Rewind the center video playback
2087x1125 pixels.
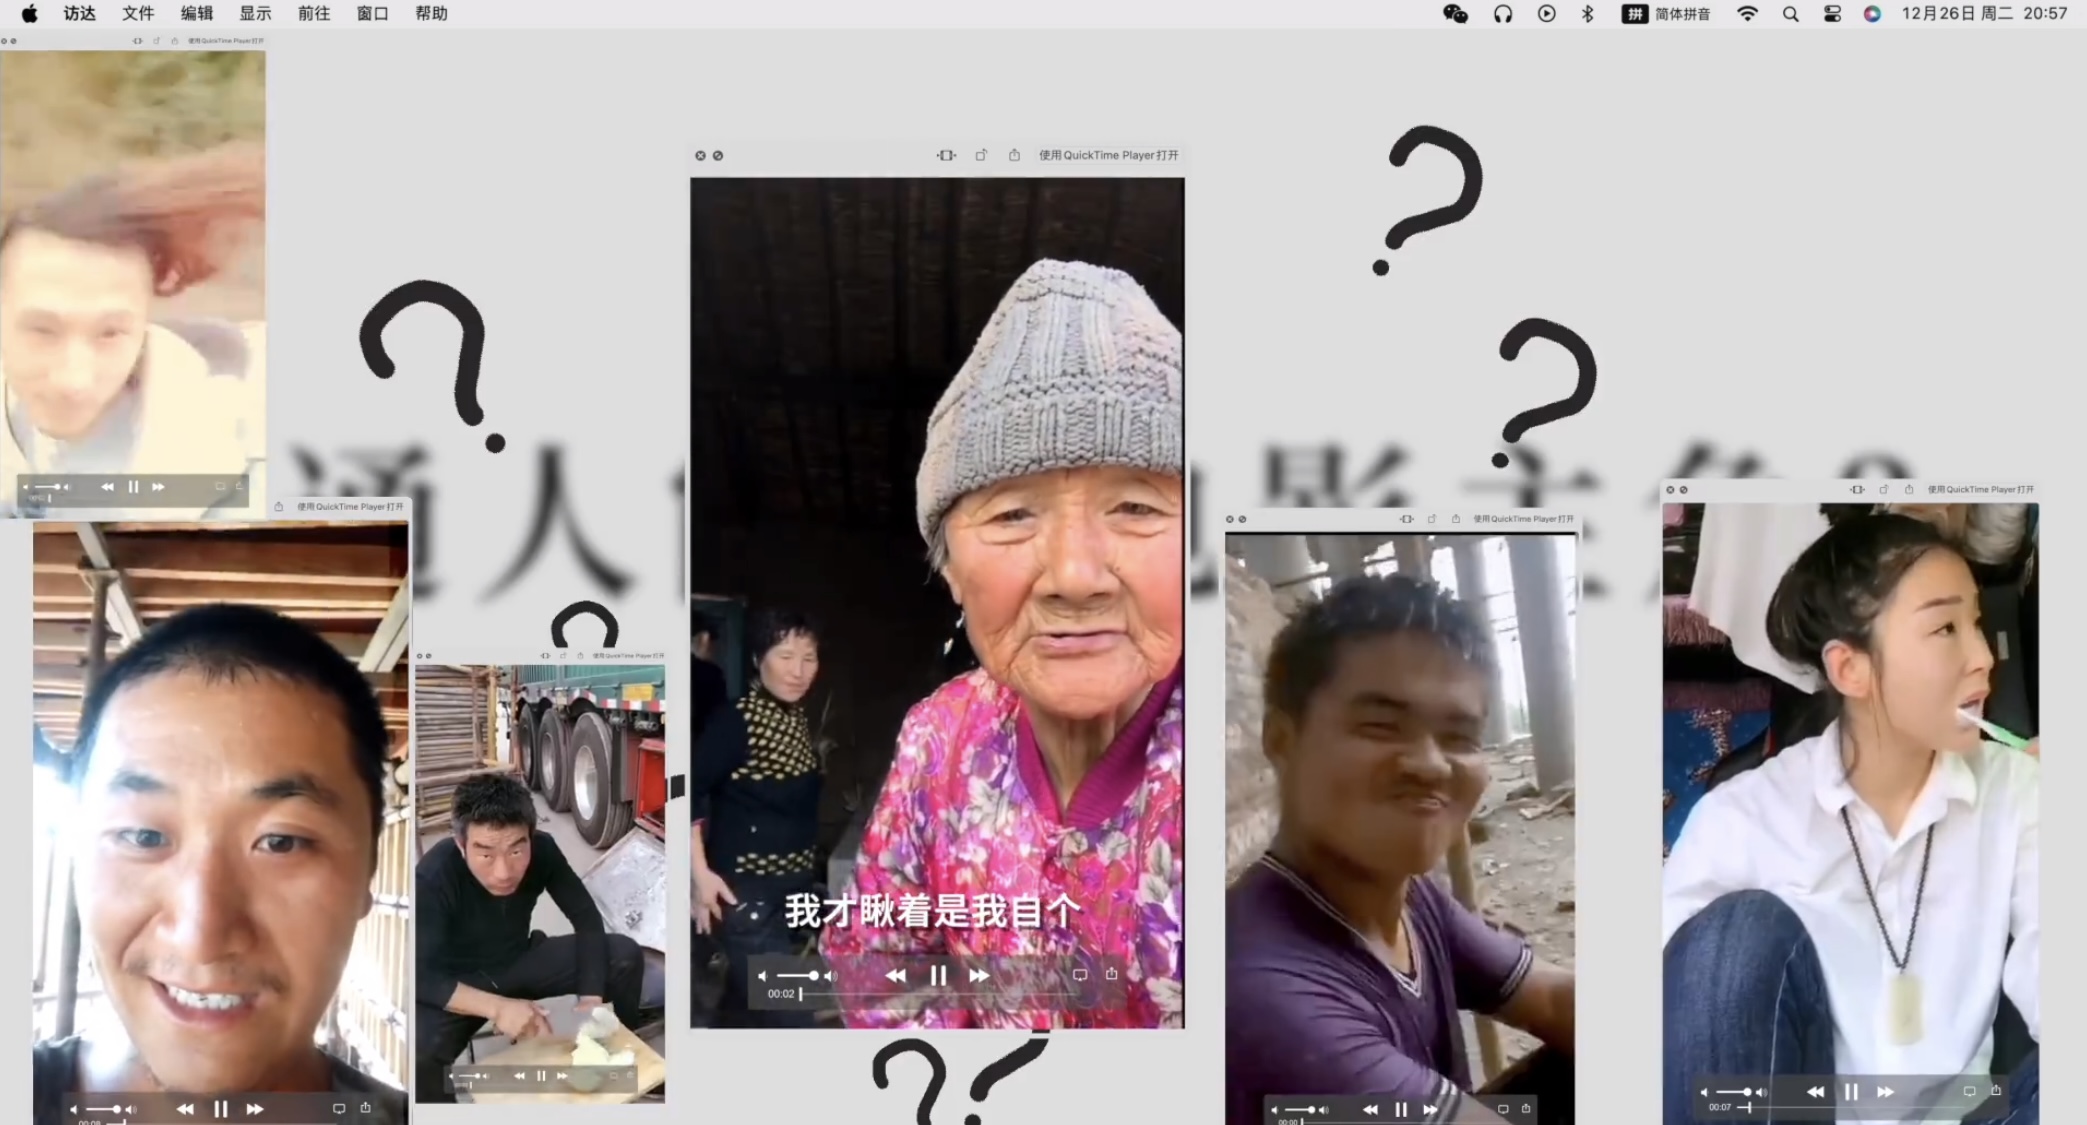click(896, 975)
